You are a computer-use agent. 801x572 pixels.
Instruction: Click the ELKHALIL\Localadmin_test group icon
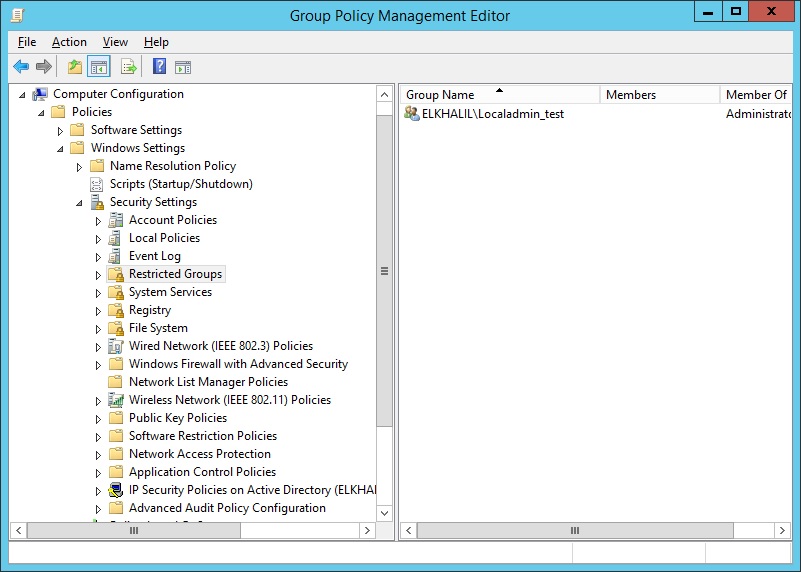click(412, 113)
